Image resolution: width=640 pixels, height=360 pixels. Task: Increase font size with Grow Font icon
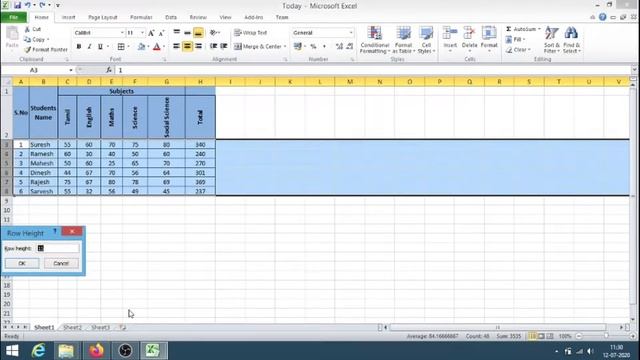151,33
